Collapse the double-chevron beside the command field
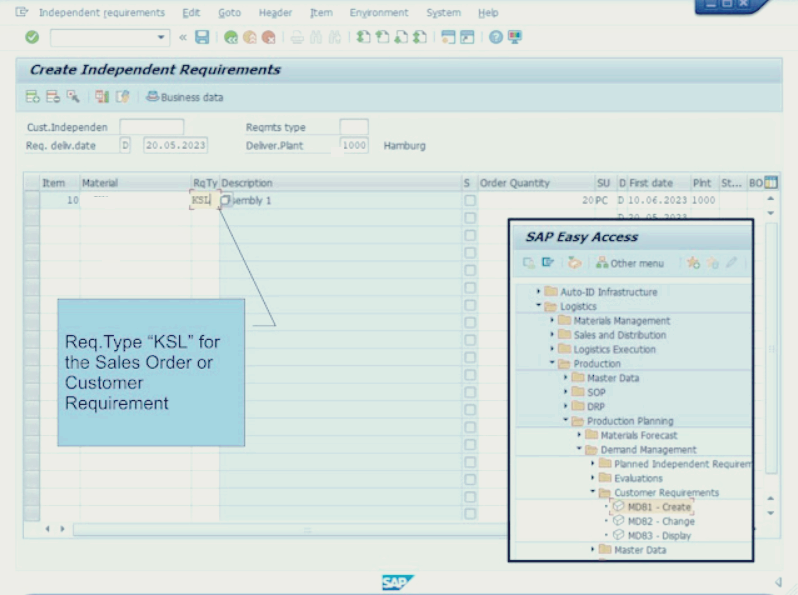 click(x=183, y=37)
